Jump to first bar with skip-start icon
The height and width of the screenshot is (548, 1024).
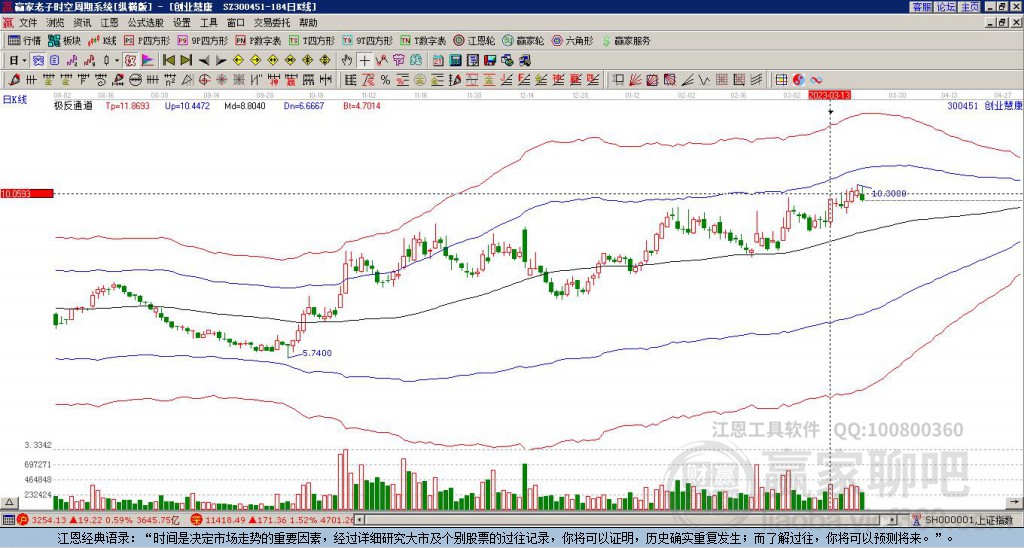[x=168, y=61]
